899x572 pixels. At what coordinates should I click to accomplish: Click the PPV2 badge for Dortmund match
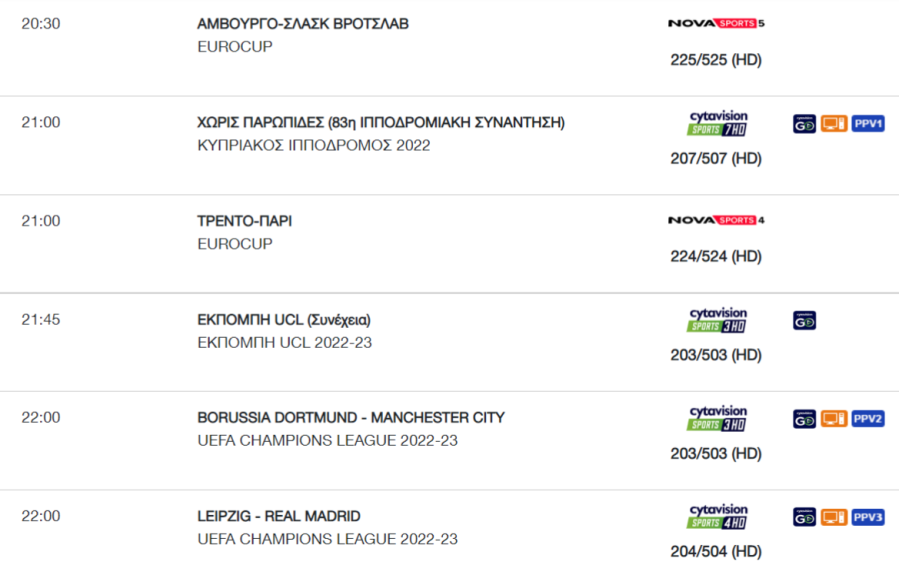867,419
